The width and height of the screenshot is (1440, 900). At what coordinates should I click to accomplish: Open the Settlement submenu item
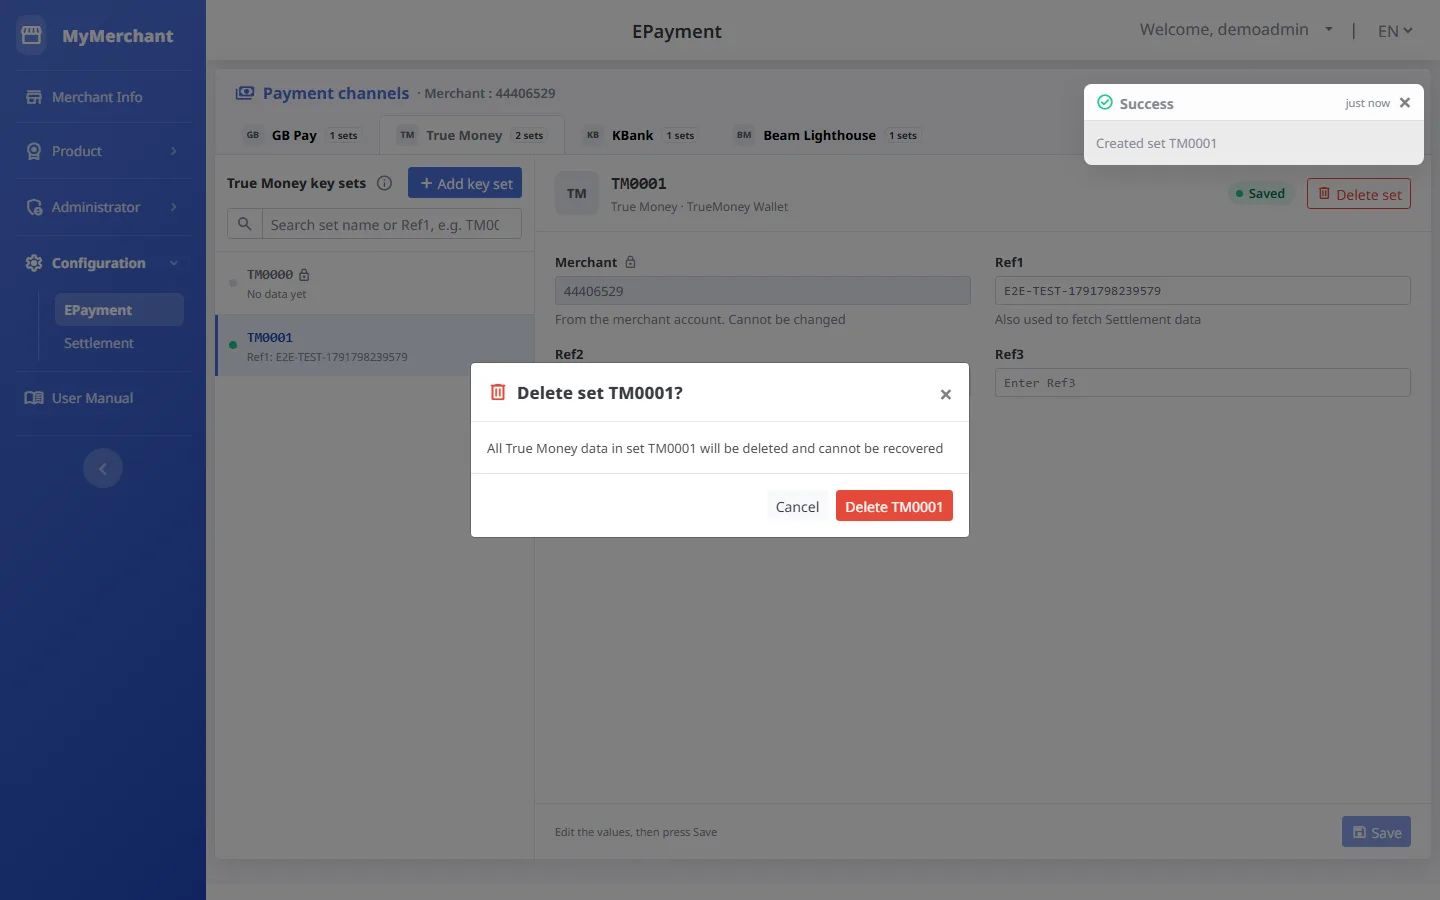(x=119, y=343)
